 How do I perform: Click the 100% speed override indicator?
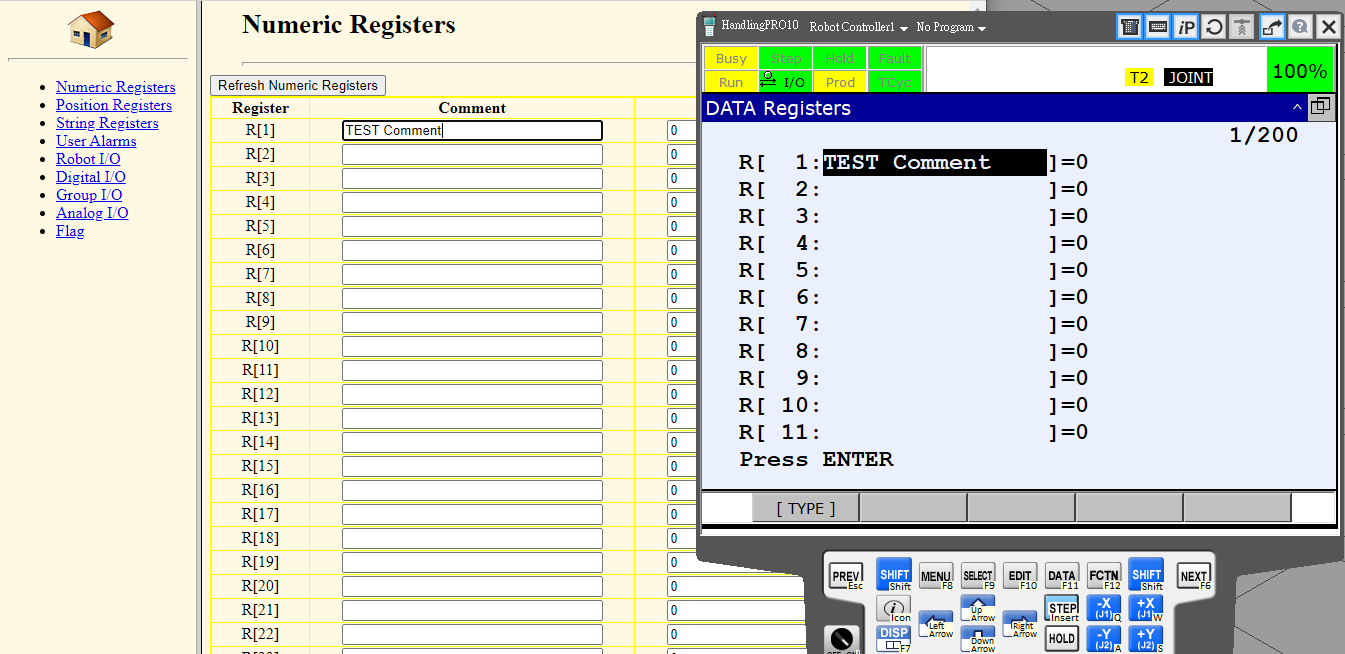pos(1299,71)
